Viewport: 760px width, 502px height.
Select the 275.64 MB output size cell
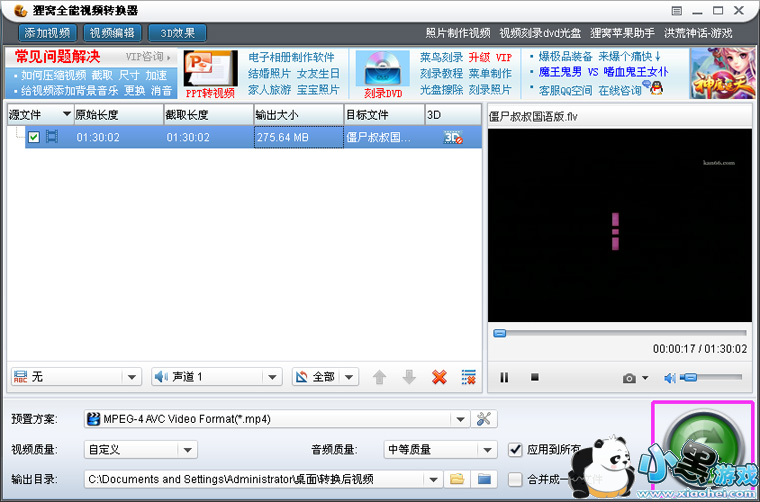pos(299,138)
